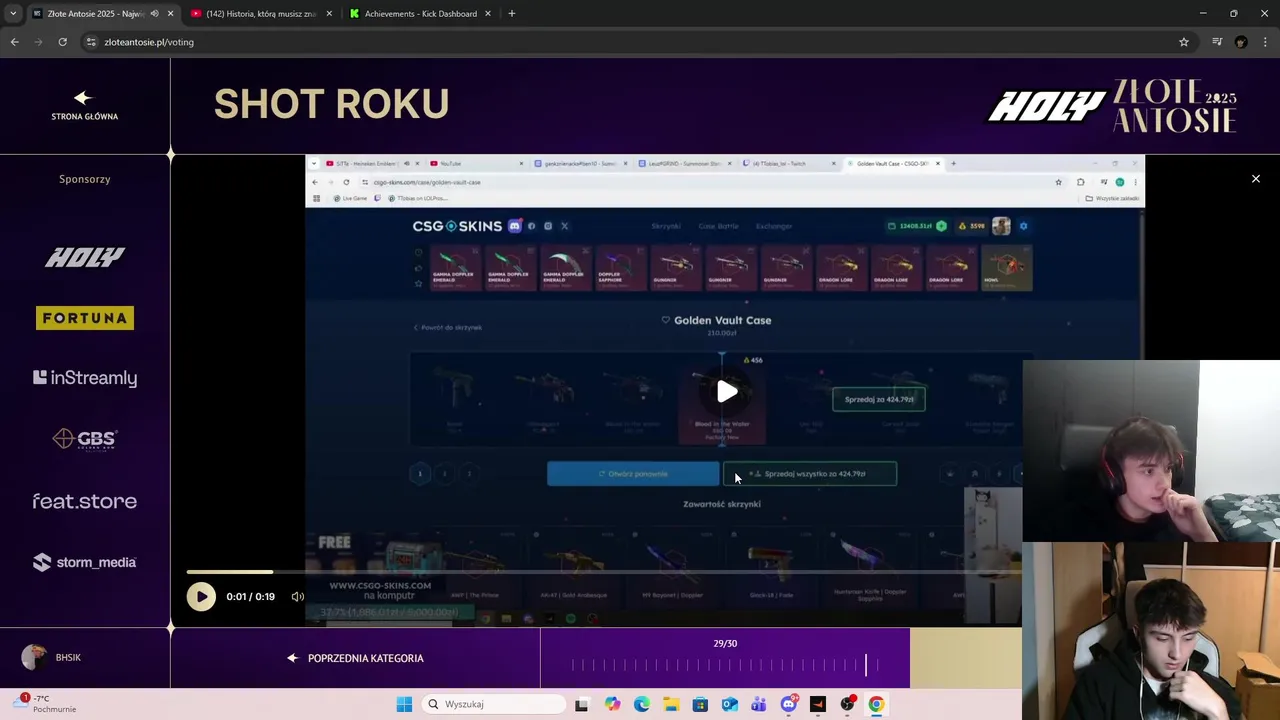Open Outlook from the taskbar
Screen dimensions: 1280x720
click(730, 704)
